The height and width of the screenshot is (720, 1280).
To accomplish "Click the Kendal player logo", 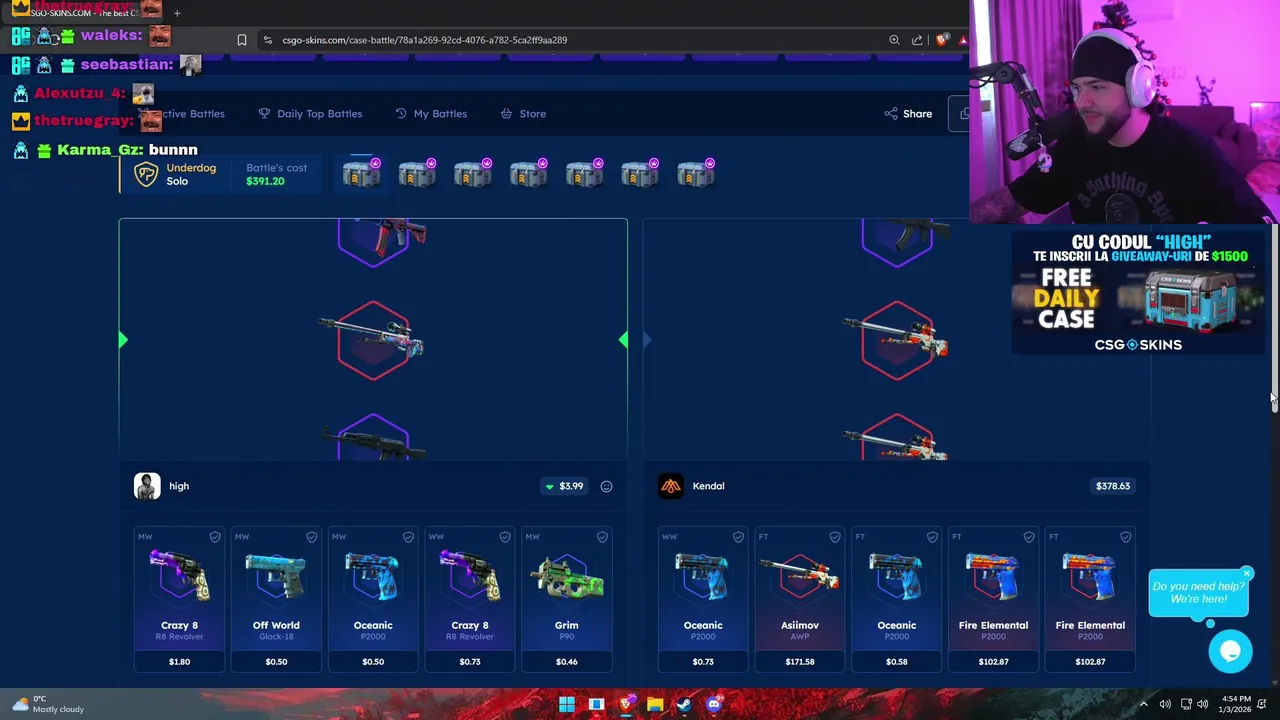I will coord(670,486).
